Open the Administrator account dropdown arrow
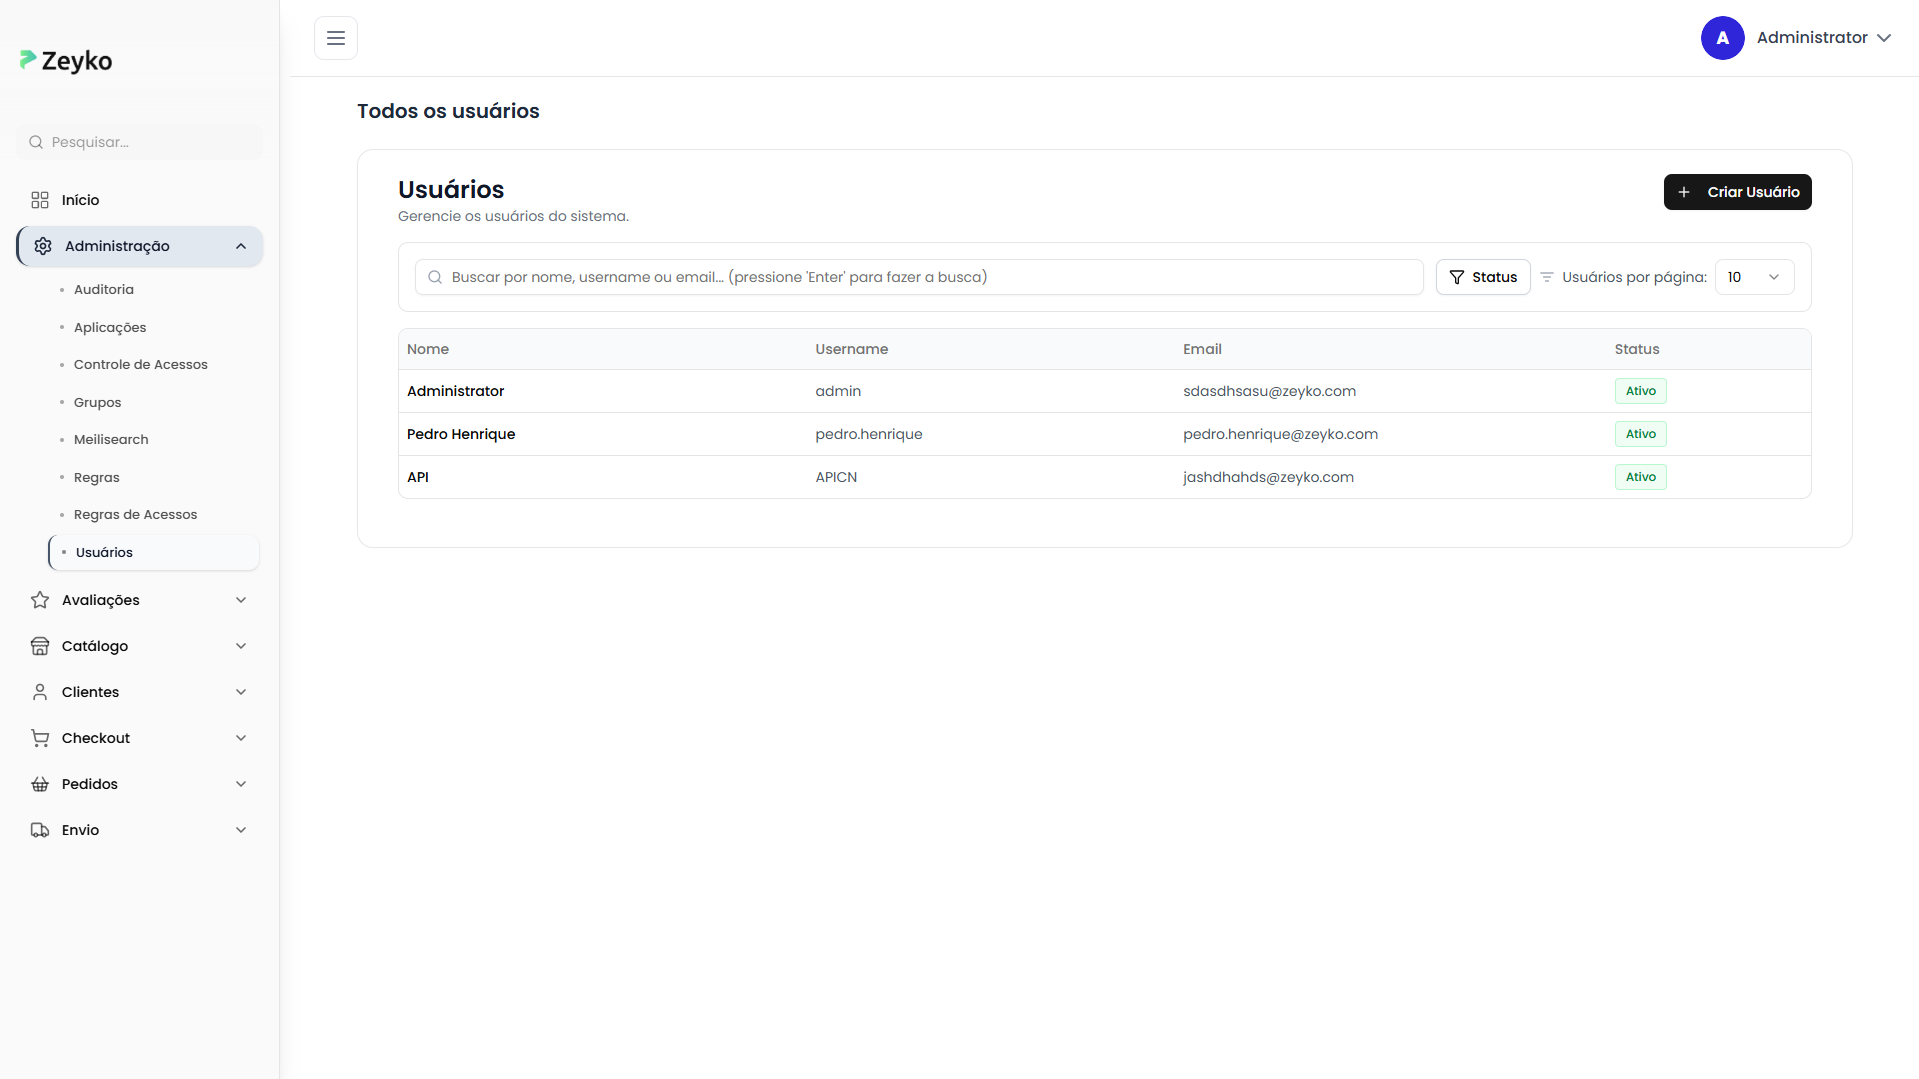The width and height of the screenshot is (1919, 1079). (x=1884, y=38)
